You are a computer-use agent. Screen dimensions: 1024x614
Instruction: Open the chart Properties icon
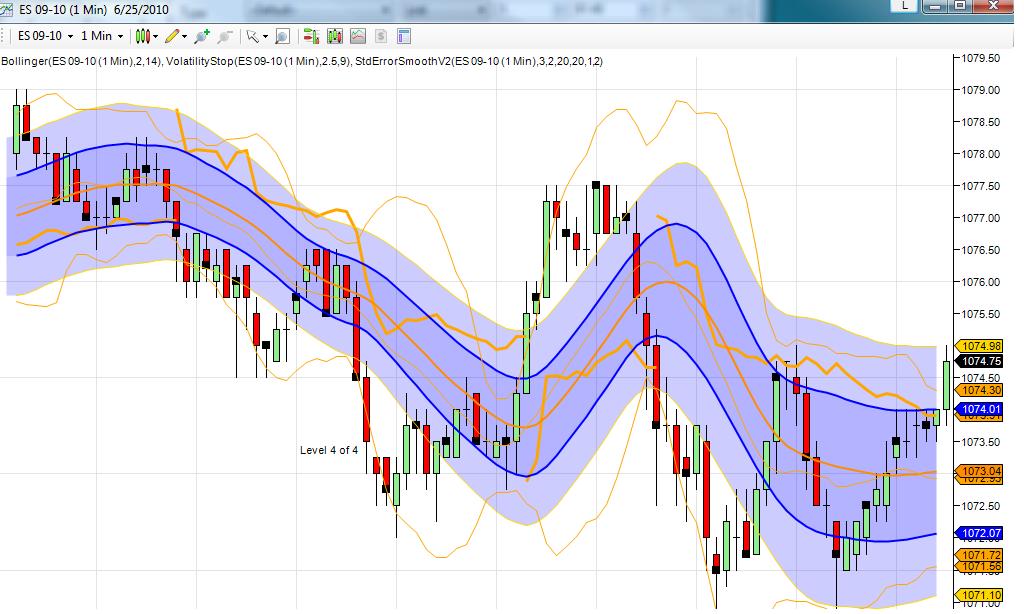point(404,37)
